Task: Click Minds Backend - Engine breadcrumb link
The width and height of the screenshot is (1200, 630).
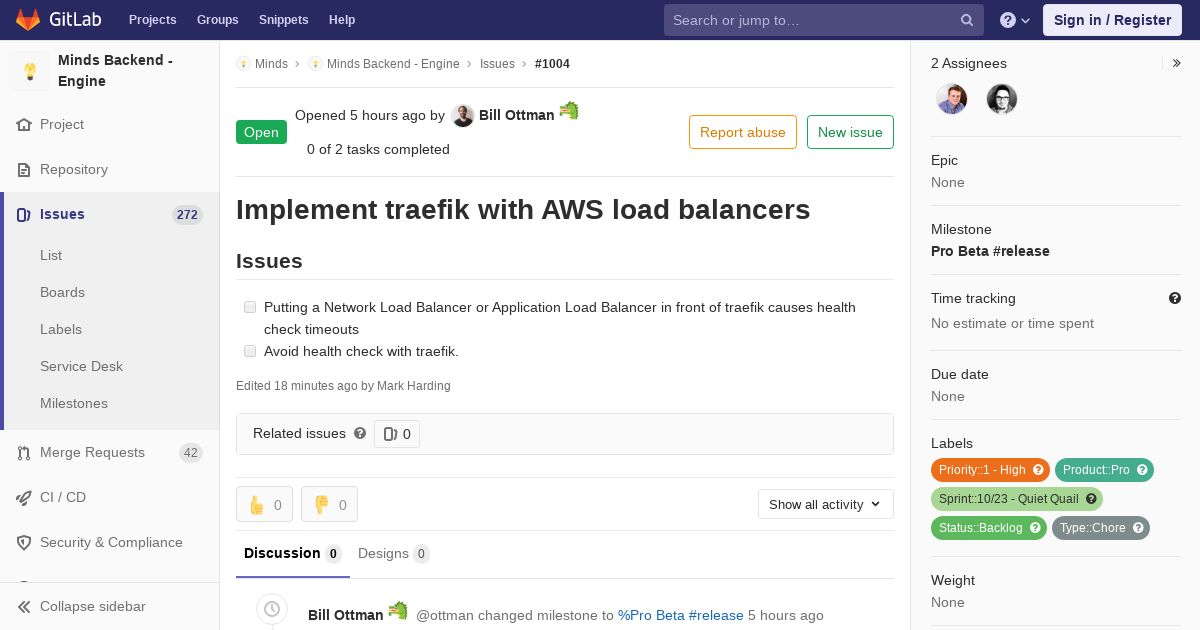Action: coord(393,64)
